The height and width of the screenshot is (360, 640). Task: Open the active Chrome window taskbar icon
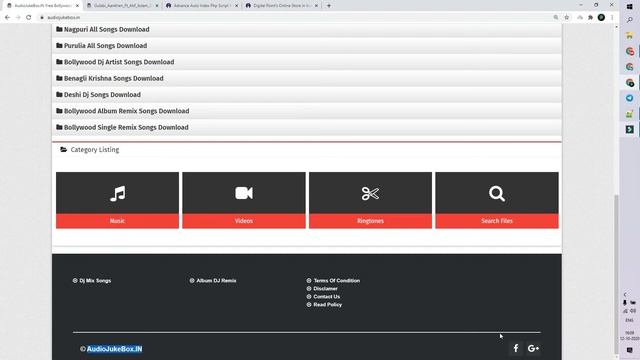coord(629,82)
